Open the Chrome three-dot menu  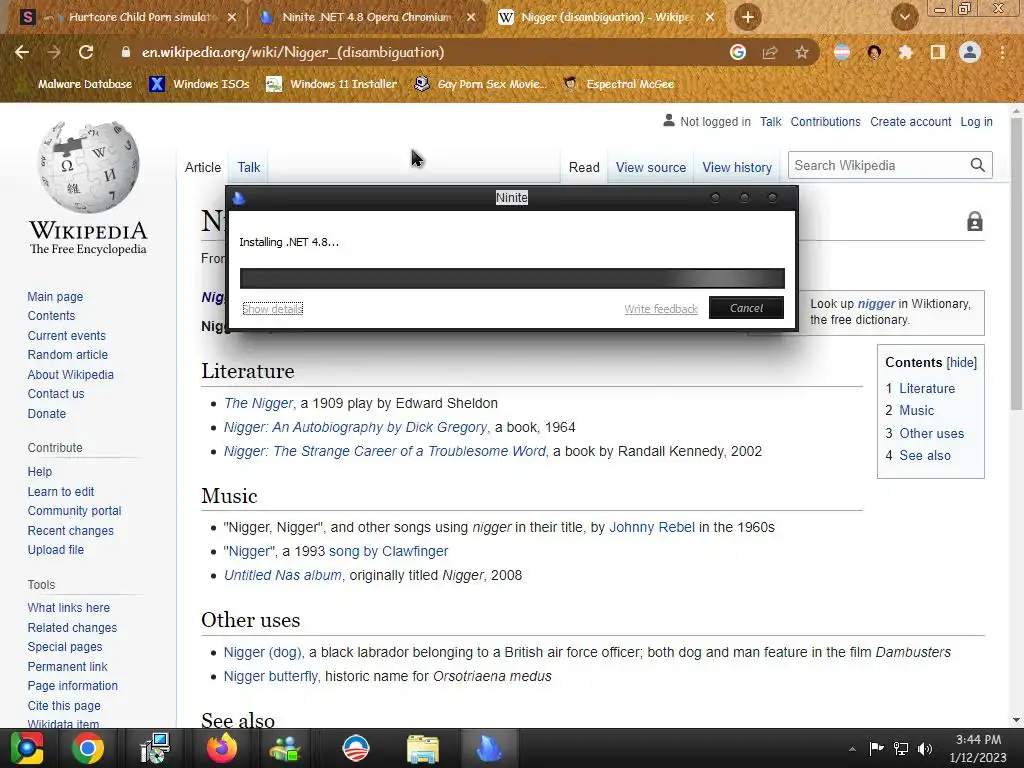(1002, 52)
